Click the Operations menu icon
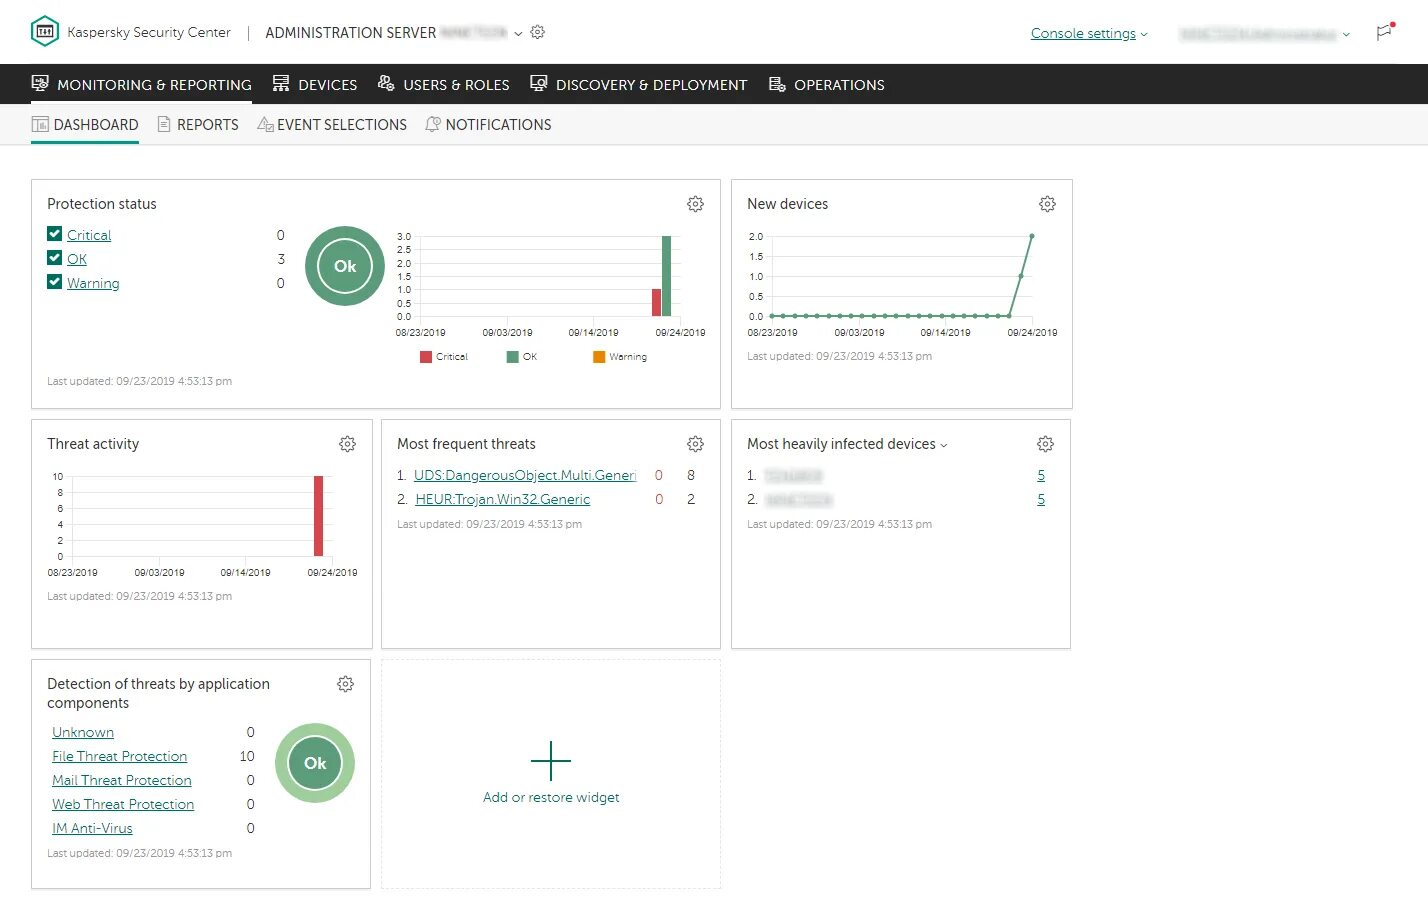This screenshot has width=1428, height=913. pos(777,83)
